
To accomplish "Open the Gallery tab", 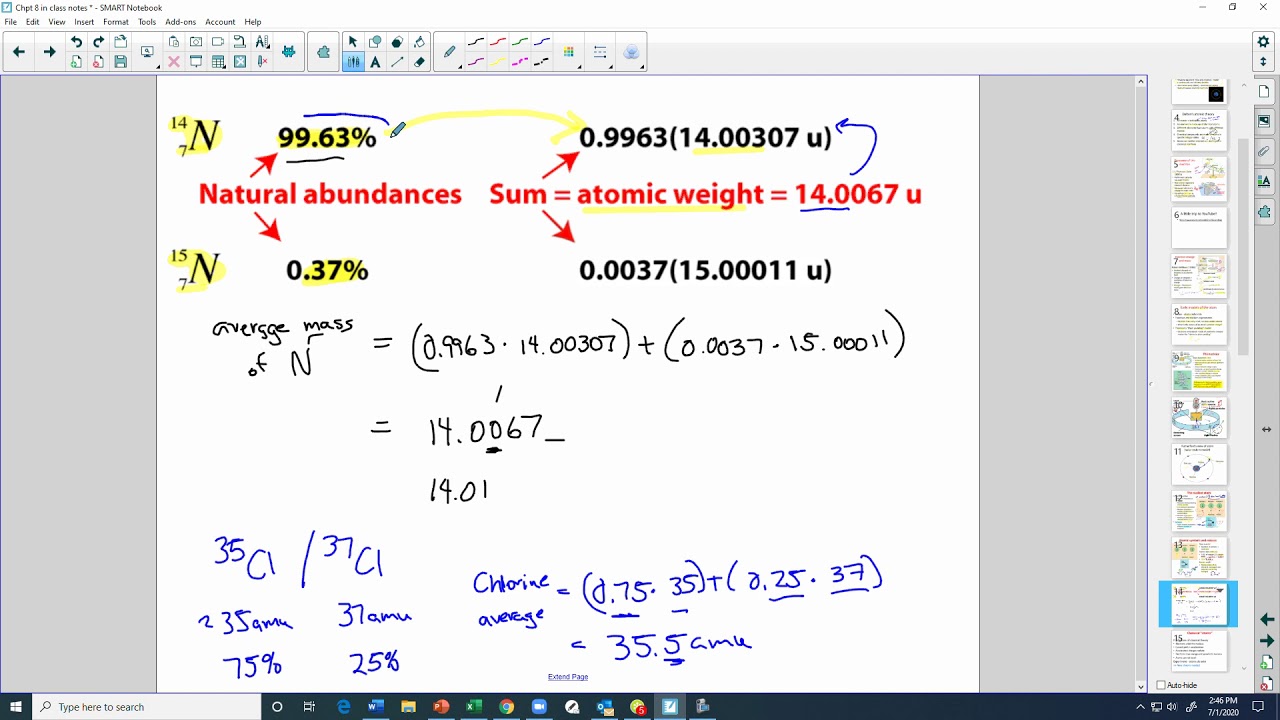I will tap(1265, 121).
